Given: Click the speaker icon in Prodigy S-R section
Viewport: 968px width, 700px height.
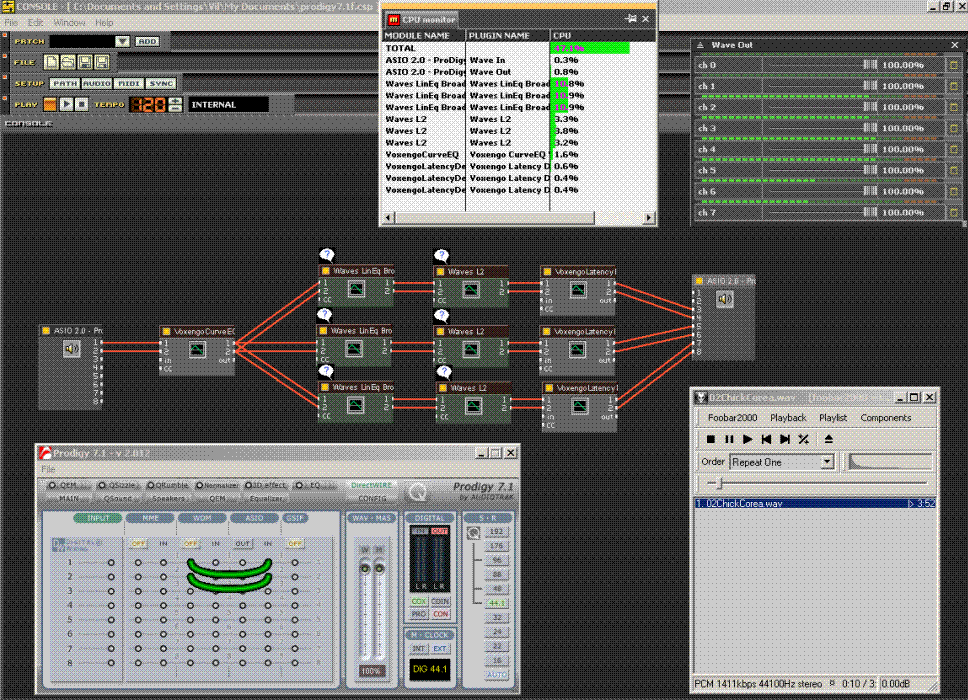Looking at the screenshot, I should coord(474,533).
